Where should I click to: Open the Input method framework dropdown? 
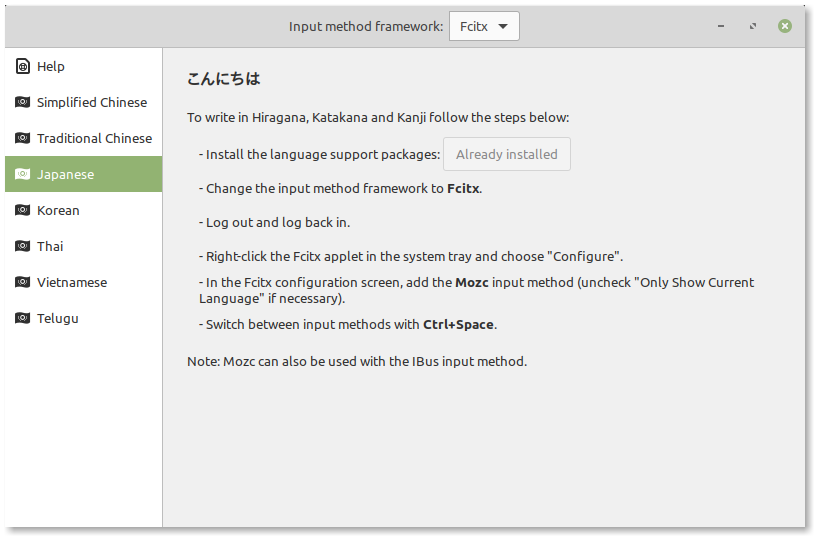pos(484,26)
